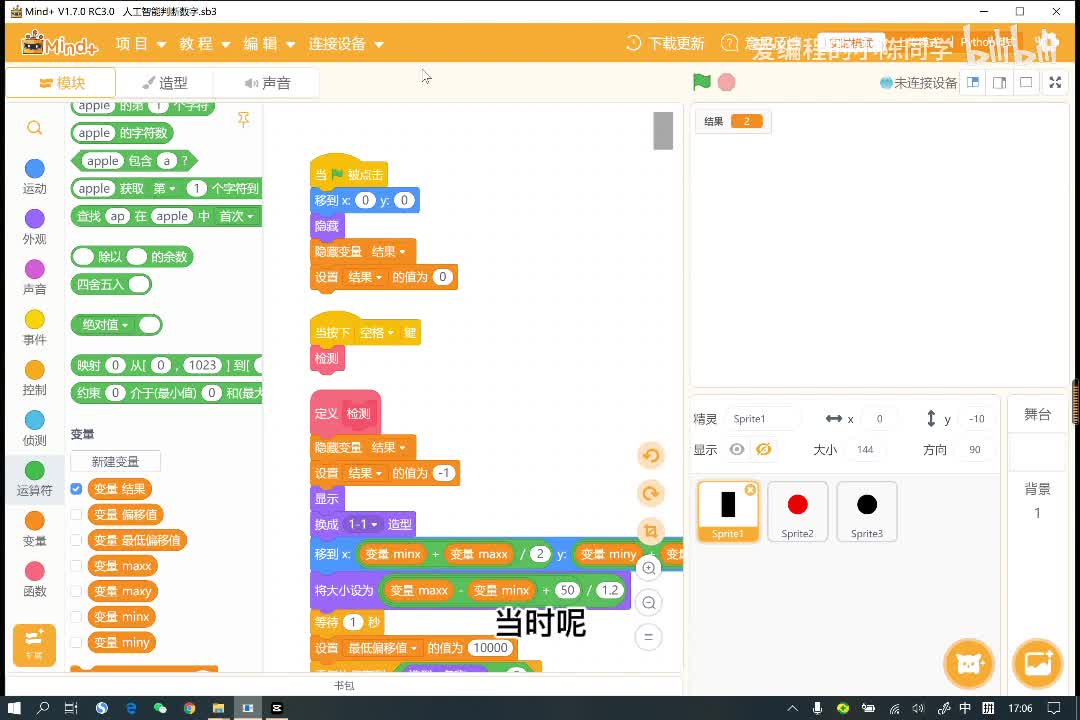Undo with the counterclockwise arrow icon
Screen dimensions: 1080x720
(x=650, y=455)
